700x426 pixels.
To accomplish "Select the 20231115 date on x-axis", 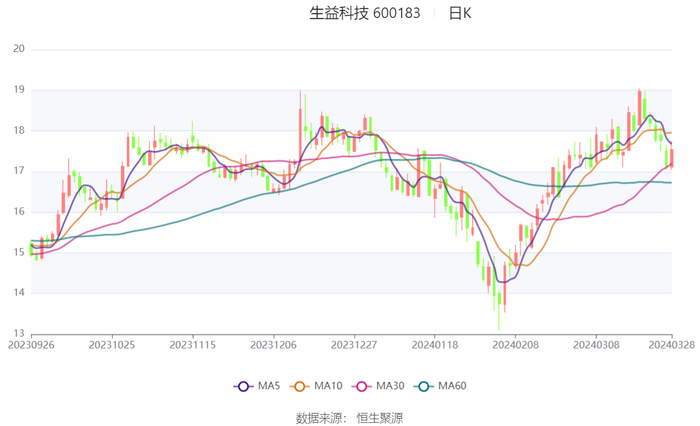I will point(192,345).
